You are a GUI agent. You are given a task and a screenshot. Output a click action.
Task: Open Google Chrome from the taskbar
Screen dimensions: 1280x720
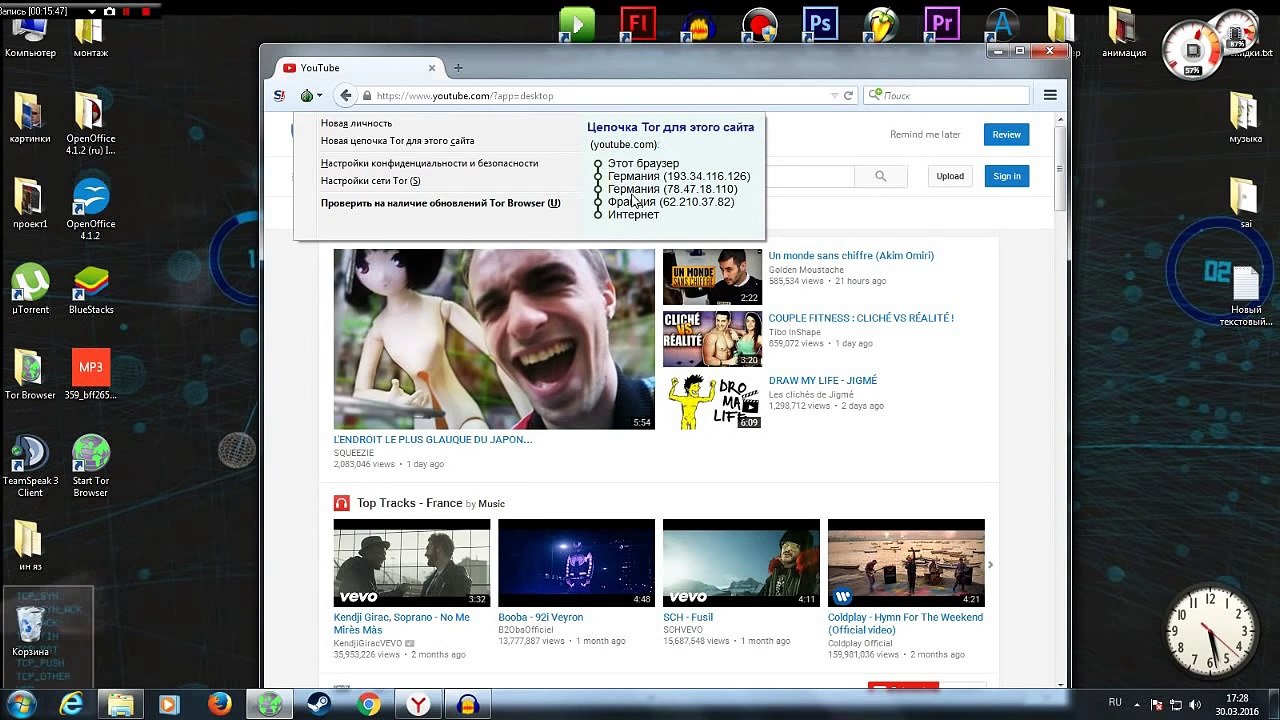(x=369, y=704)
